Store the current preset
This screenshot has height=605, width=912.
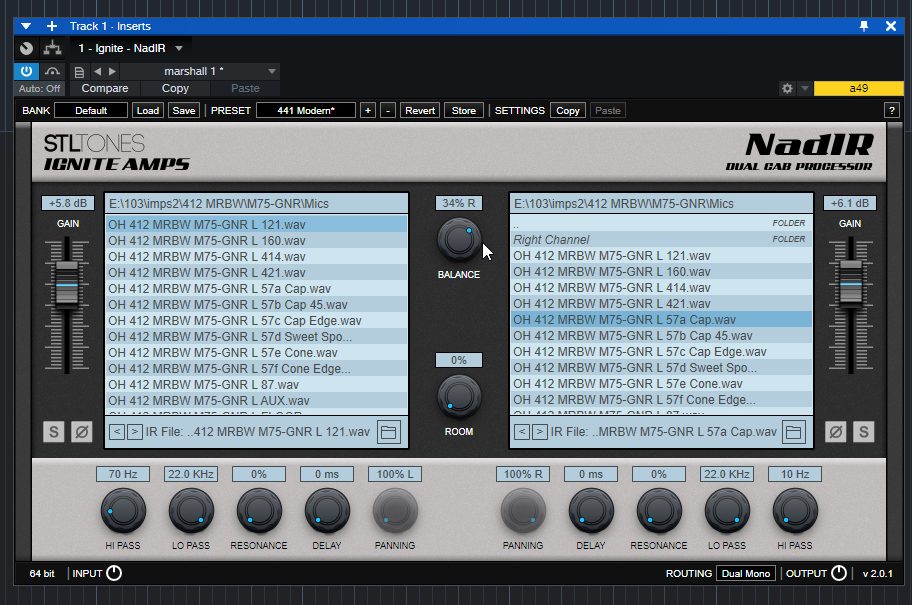(x=464, y=111)
